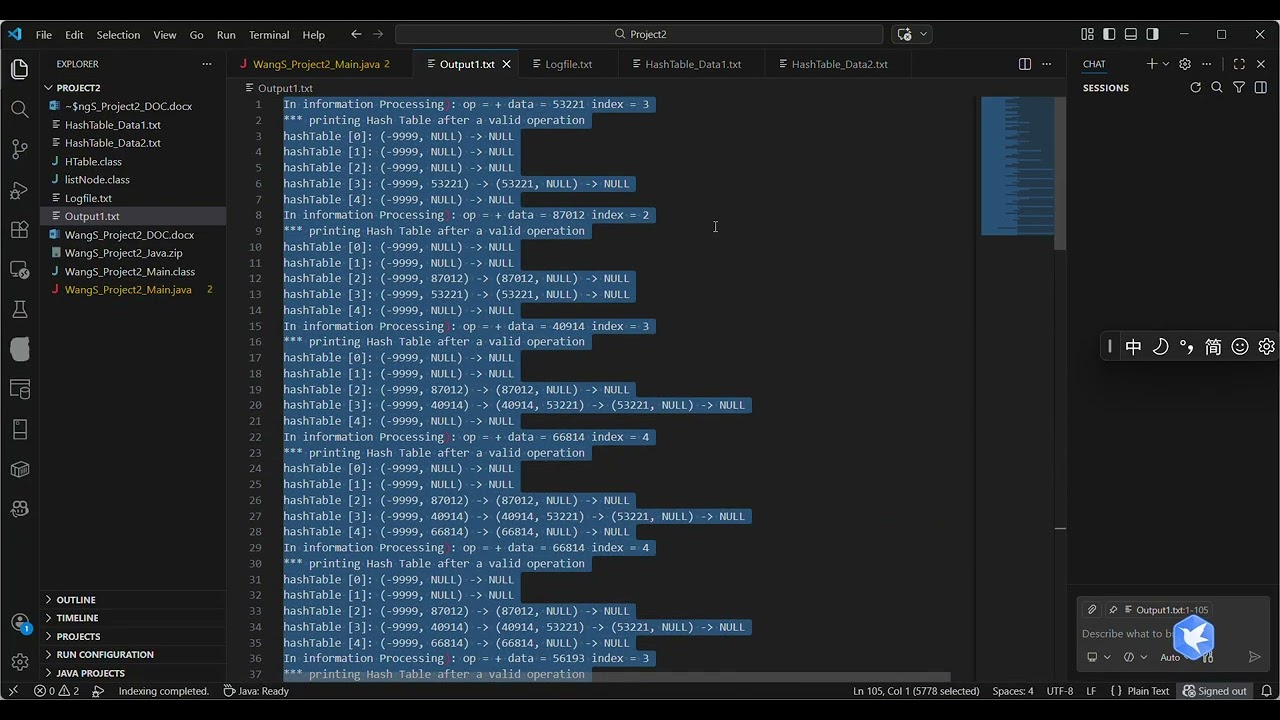1280x720 pixels.
Task: Start a new chat with plus icon
Action: [x=1151, y=64]
